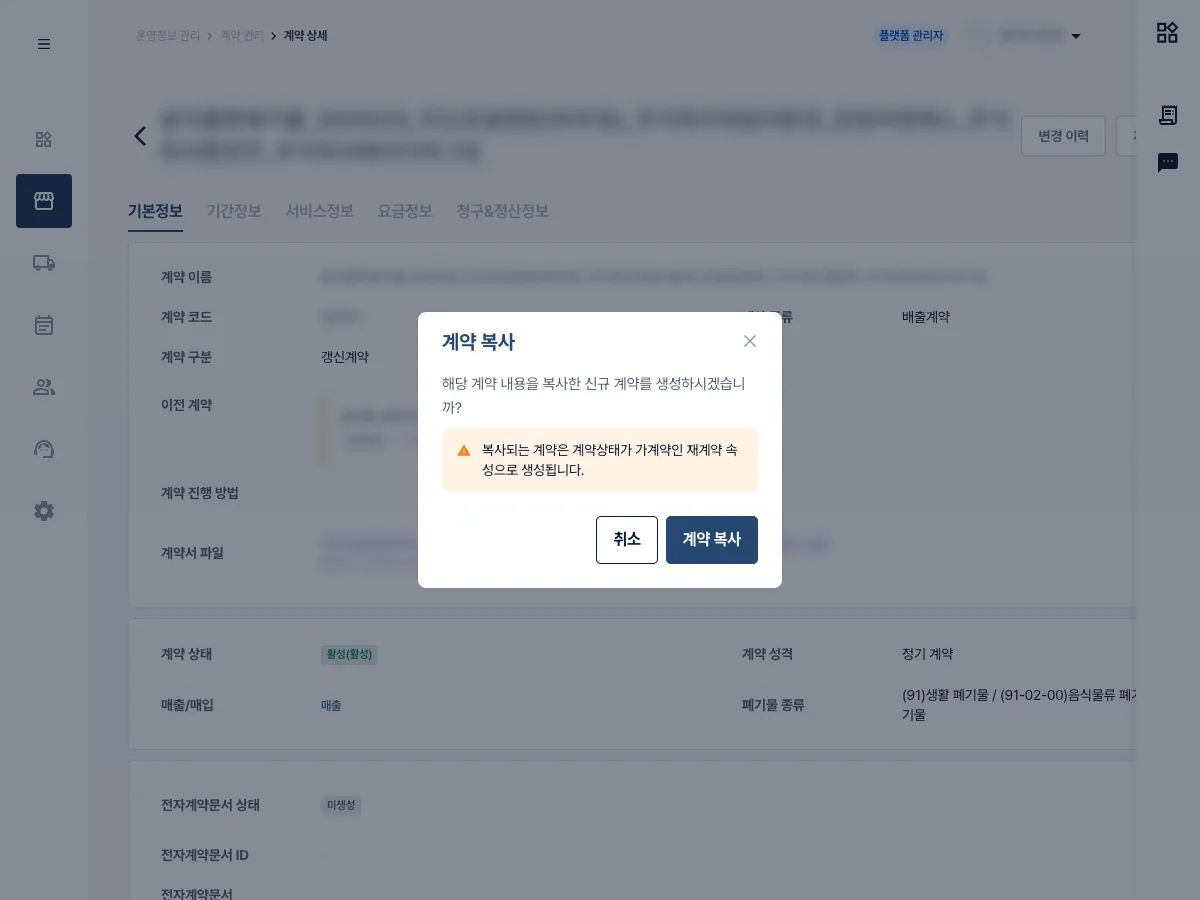
Task: Click the 계약서 파일 label
Action: click(193, 553)
